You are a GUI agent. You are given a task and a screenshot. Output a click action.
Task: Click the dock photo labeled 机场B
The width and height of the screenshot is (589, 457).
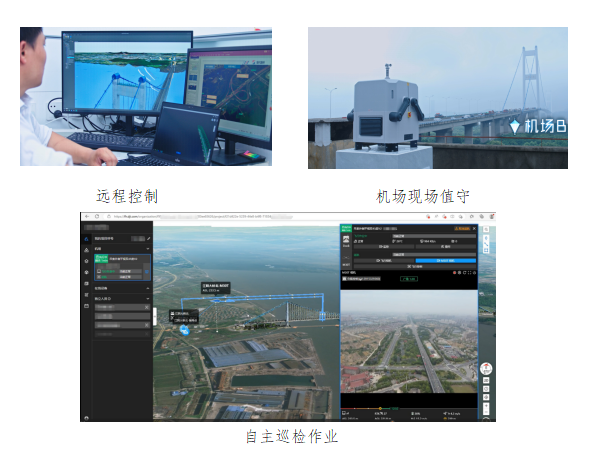[438, 98]
